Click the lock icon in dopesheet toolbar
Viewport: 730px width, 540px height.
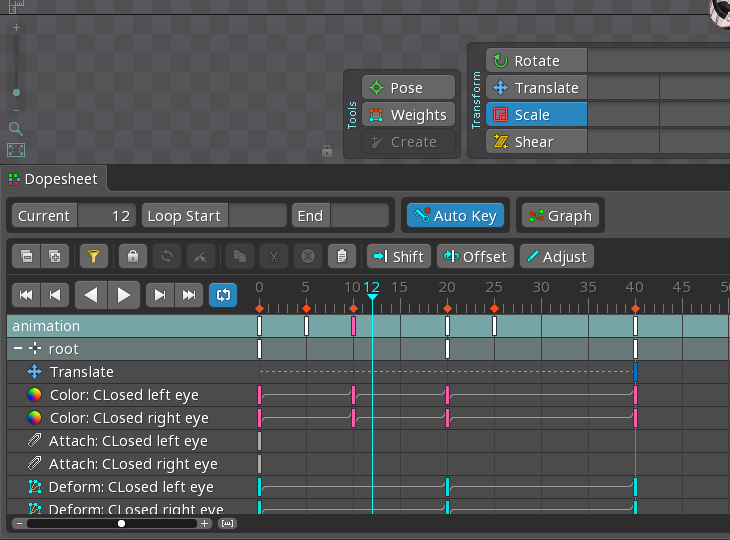[x=133, y=256]
